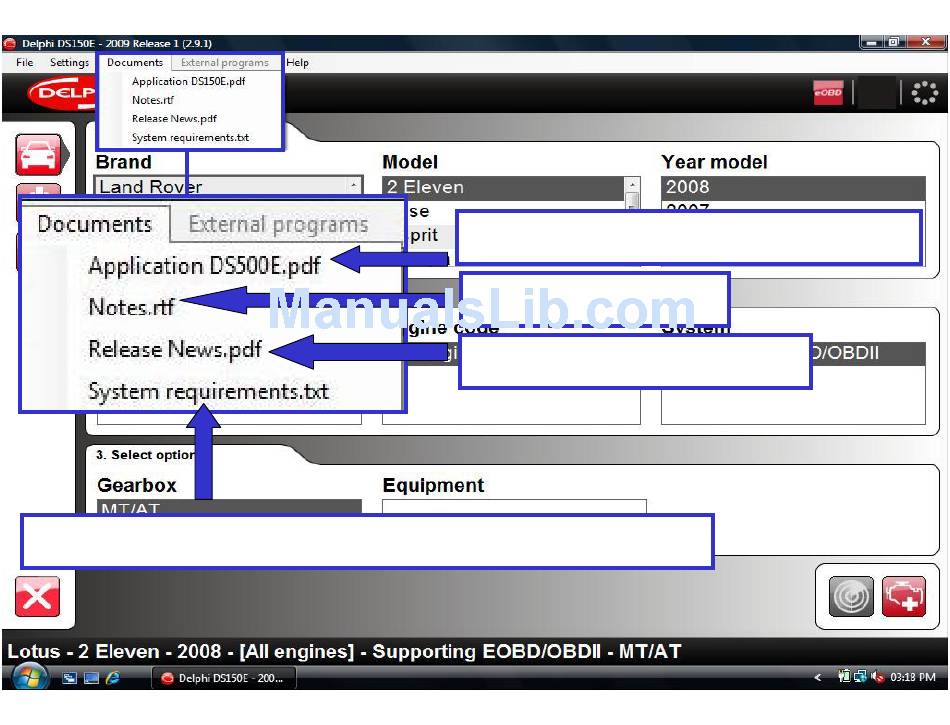Click Delphi DS150E taskbar button

click(224, 678)
